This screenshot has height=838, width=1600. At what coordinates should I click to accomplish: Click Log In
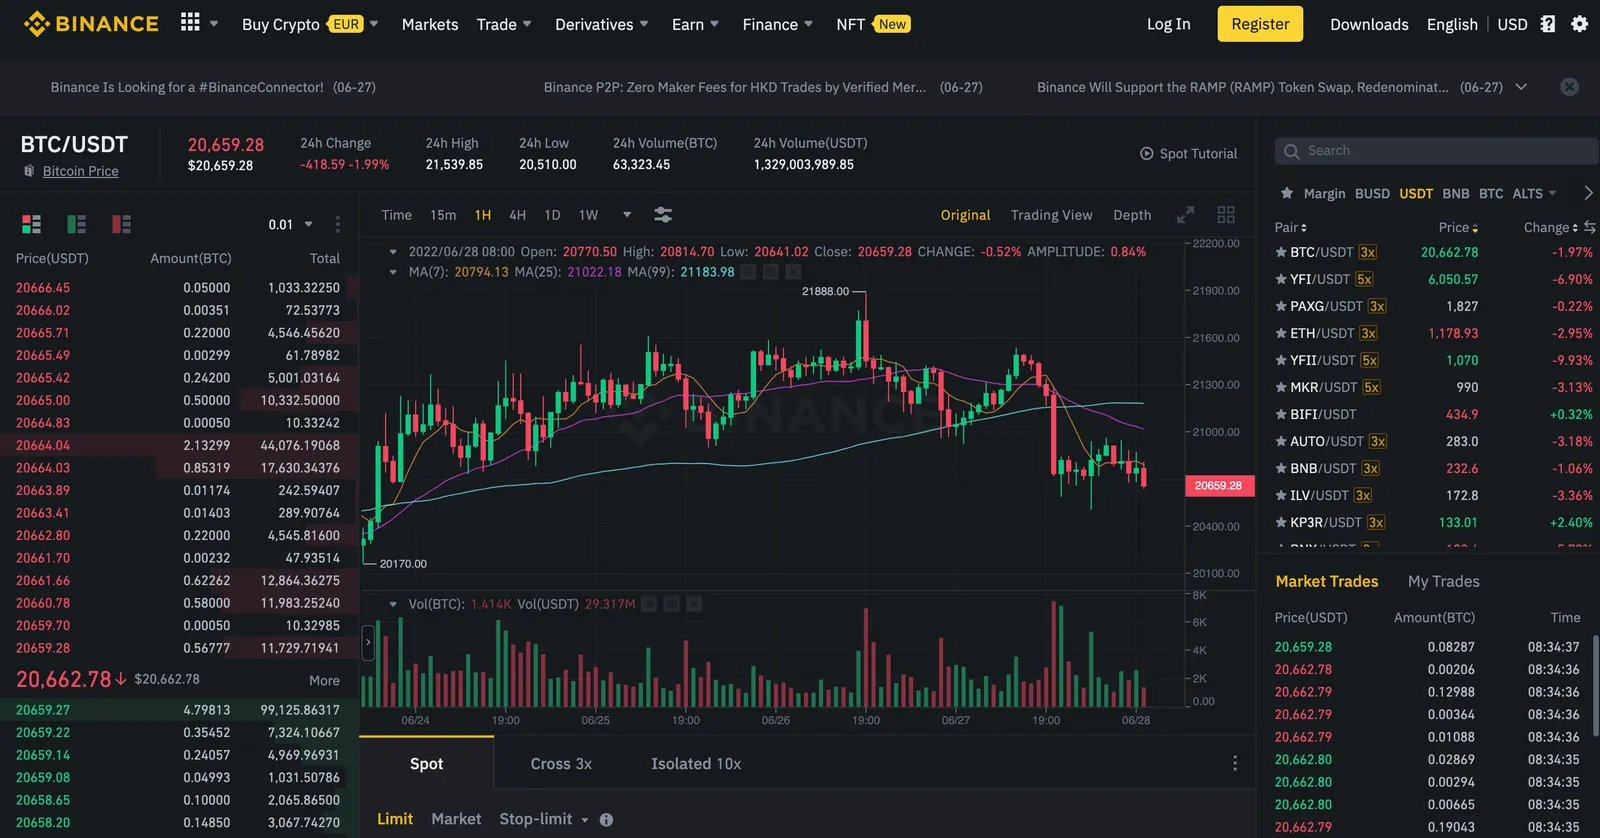coord(1168,24)
